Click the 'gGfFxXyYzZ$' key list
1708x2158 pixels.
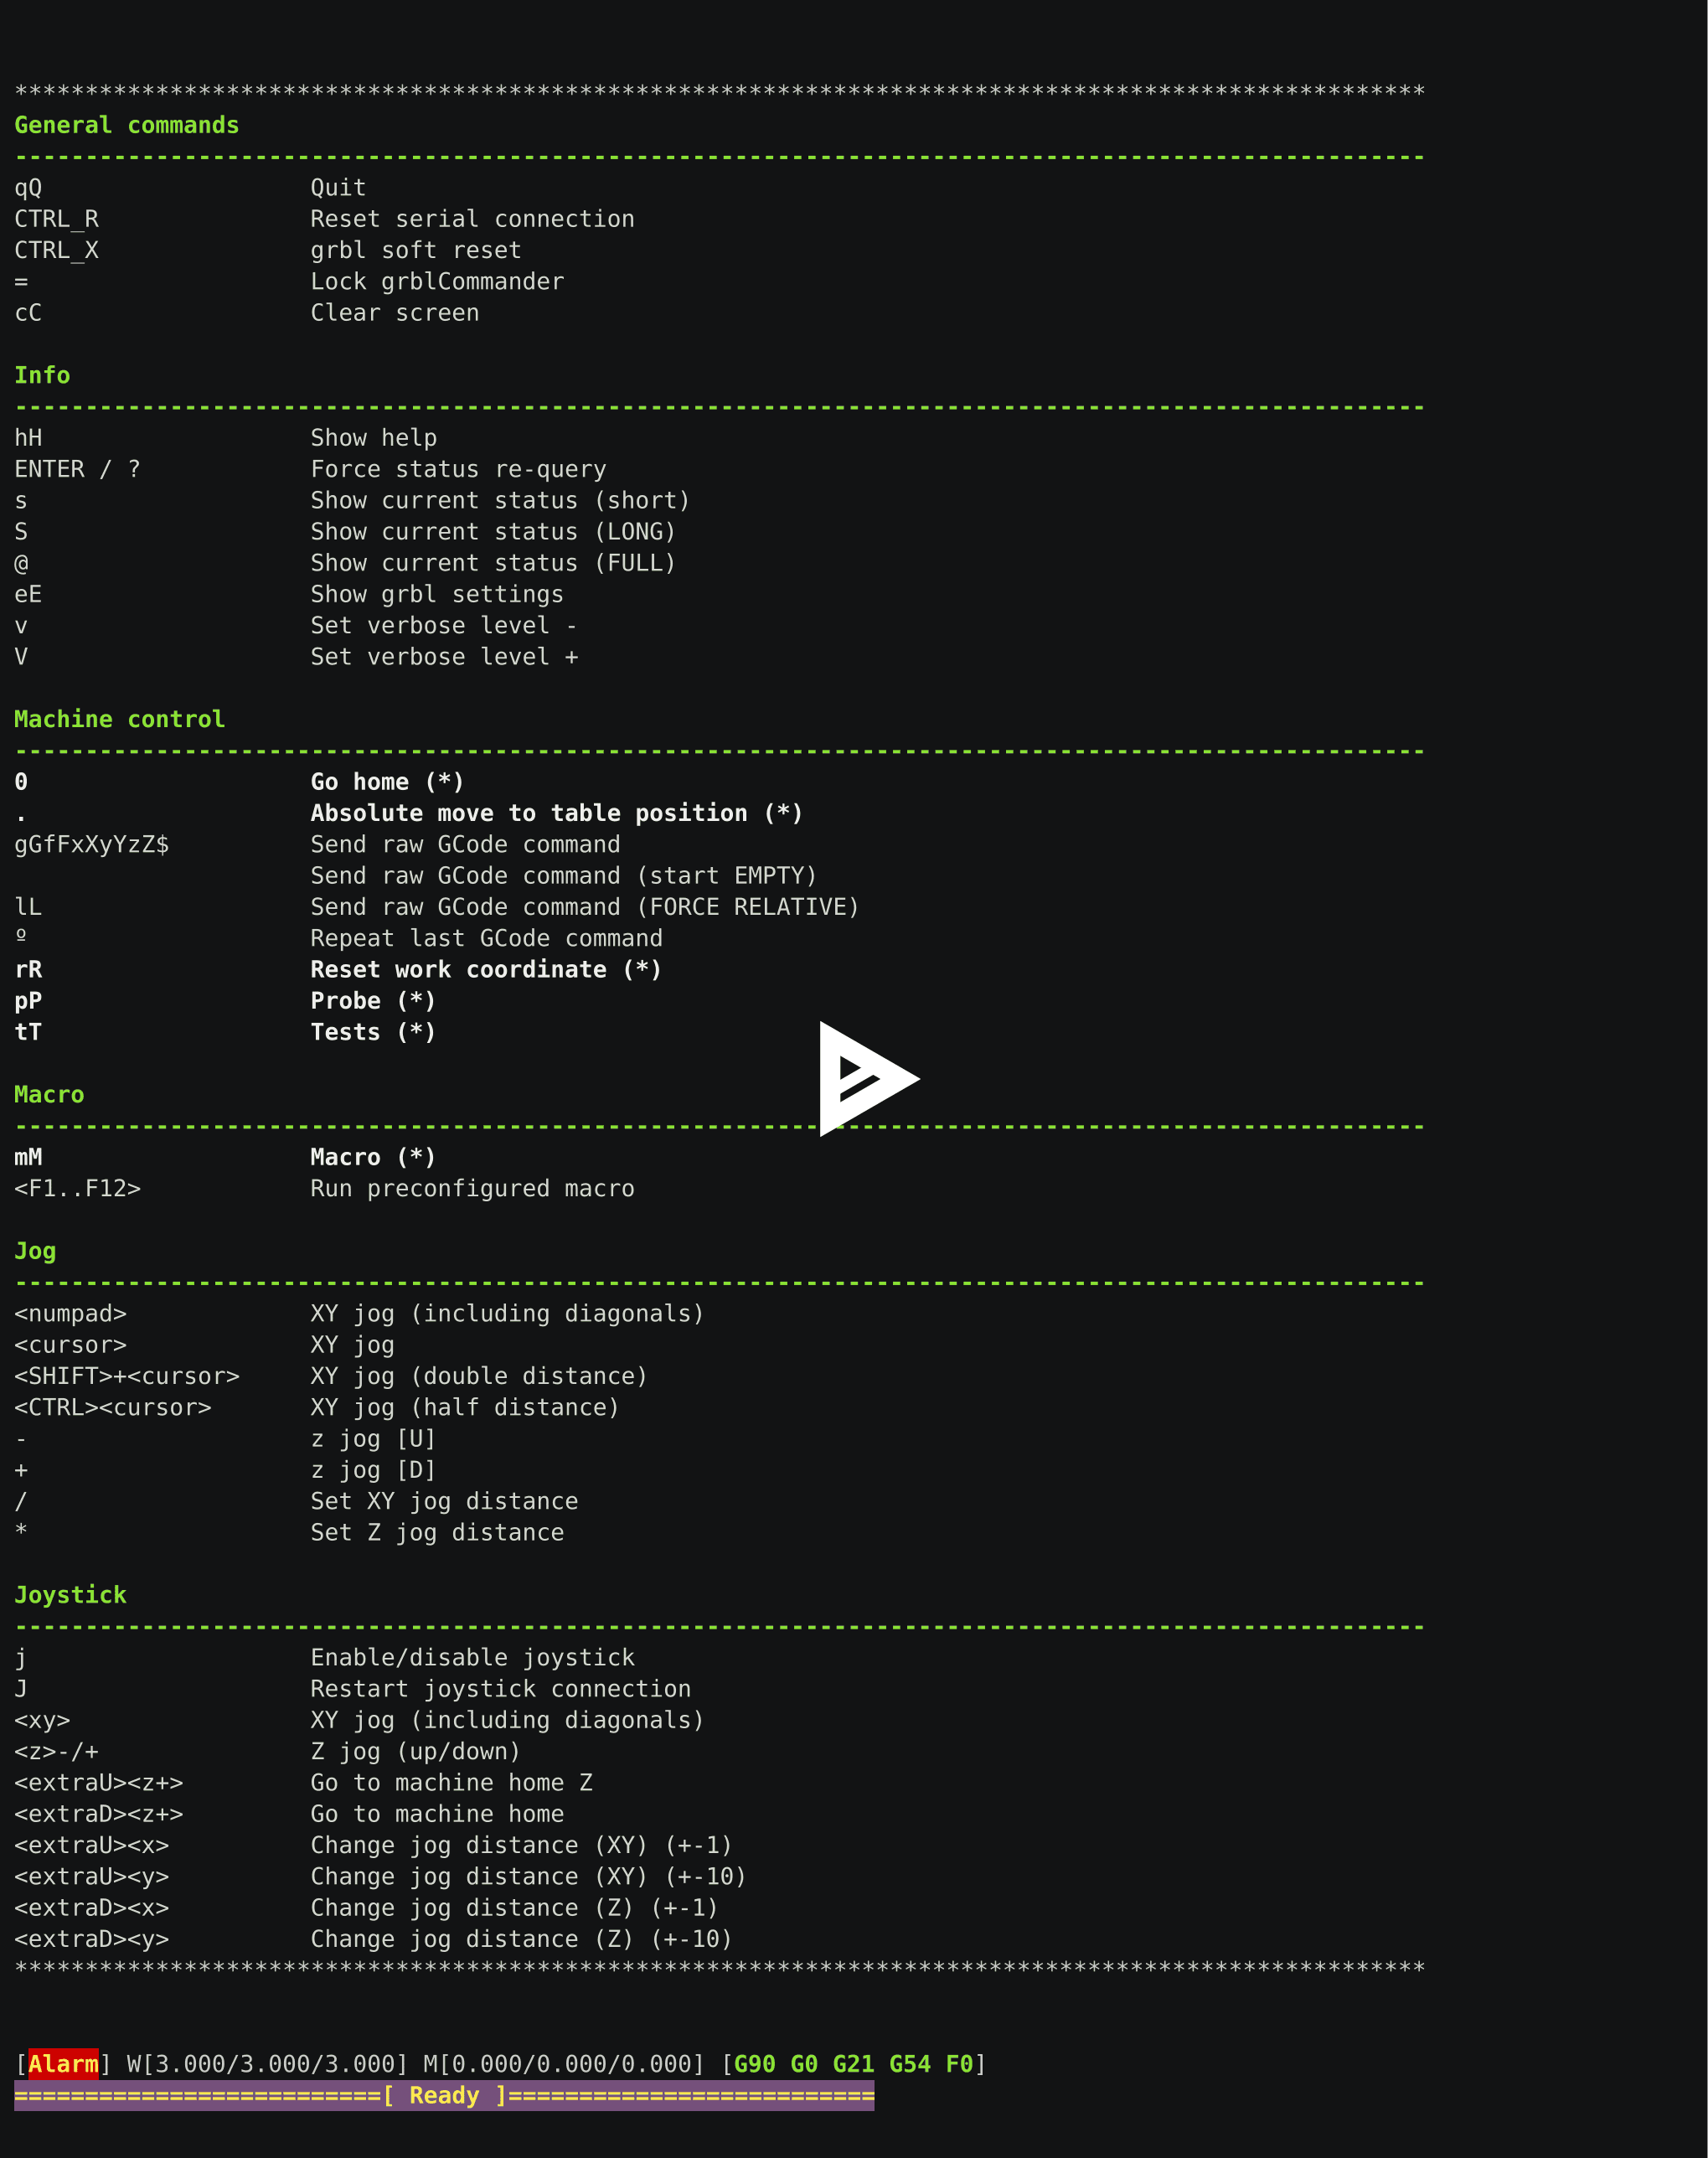click(x=92, y=845)
